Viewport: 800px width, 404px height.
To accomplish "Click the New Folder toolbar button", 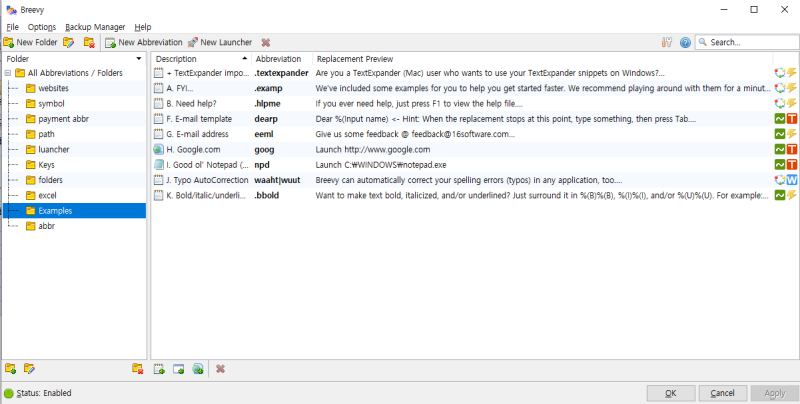I will (x=30, y=42).
